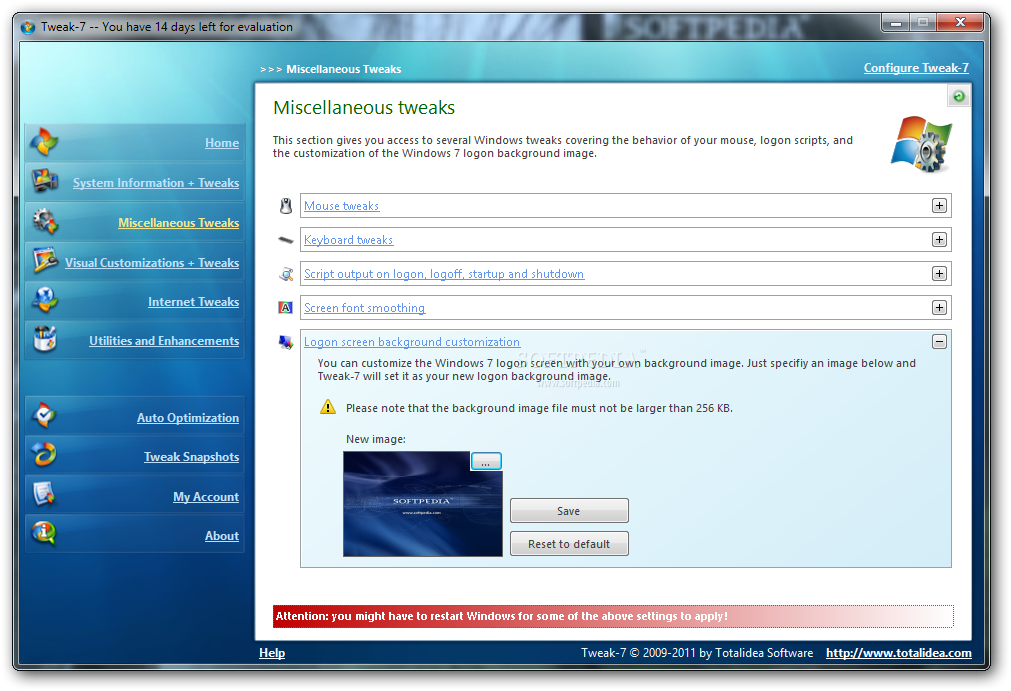Click the 'Miscellaneous tweaks' heading

click(364, 108)
